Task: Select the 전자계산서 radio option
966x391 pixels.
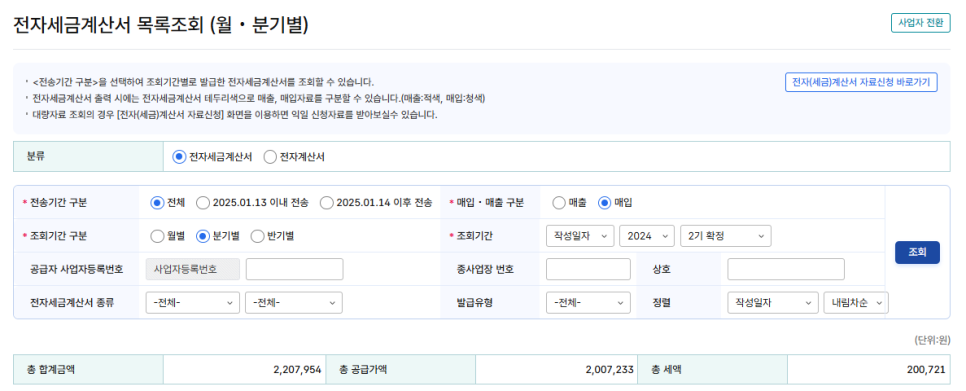Action: point(270,157)
